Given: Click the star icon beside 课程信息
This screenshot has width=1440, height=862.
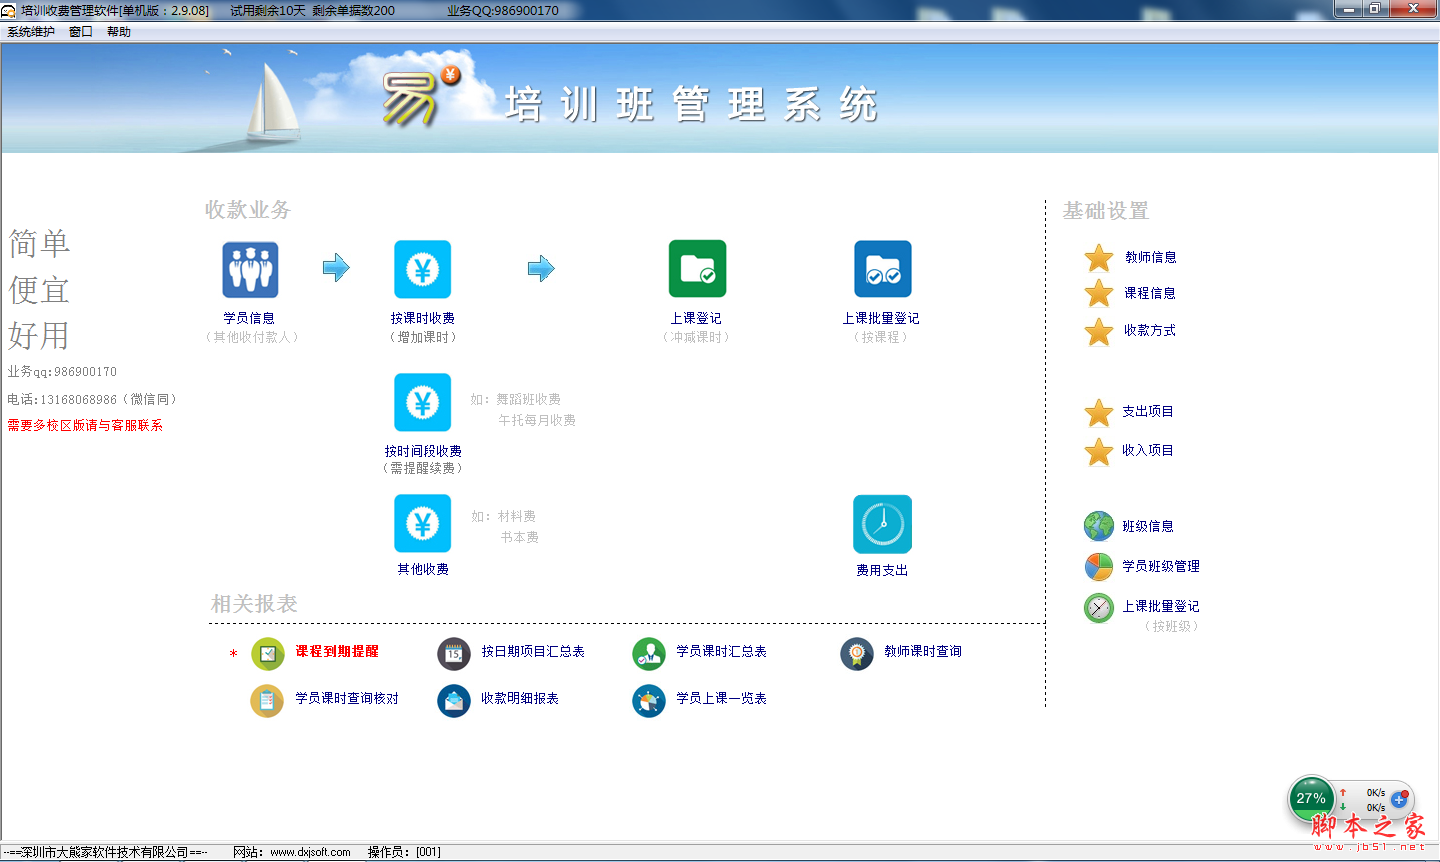Looking at the screenshot, I should click(1099, 294).
